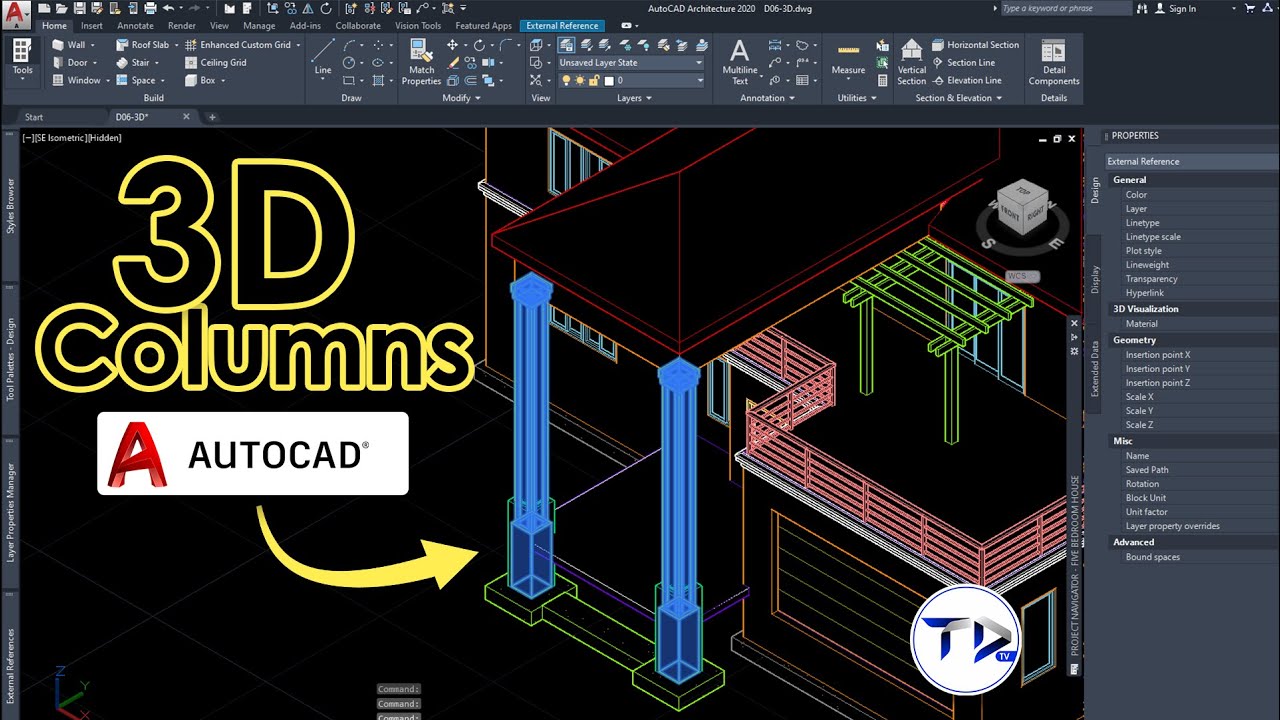Open the Vision Tools ribbon tab
1280x720 pixels.
point(418,26)
